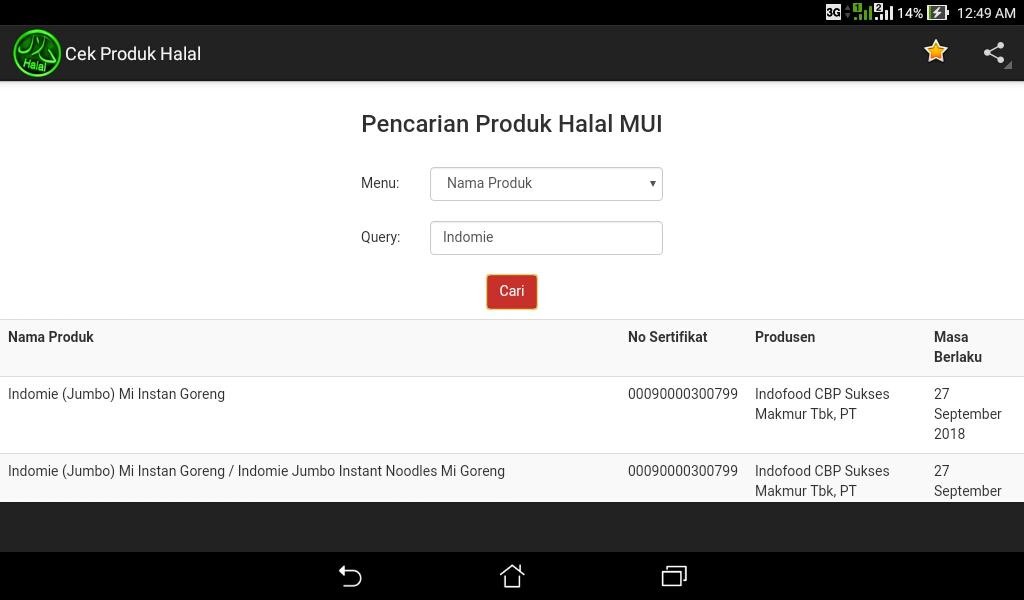
Task: Tap the SIM 2 signal bars
Action: tap(883, 12)
